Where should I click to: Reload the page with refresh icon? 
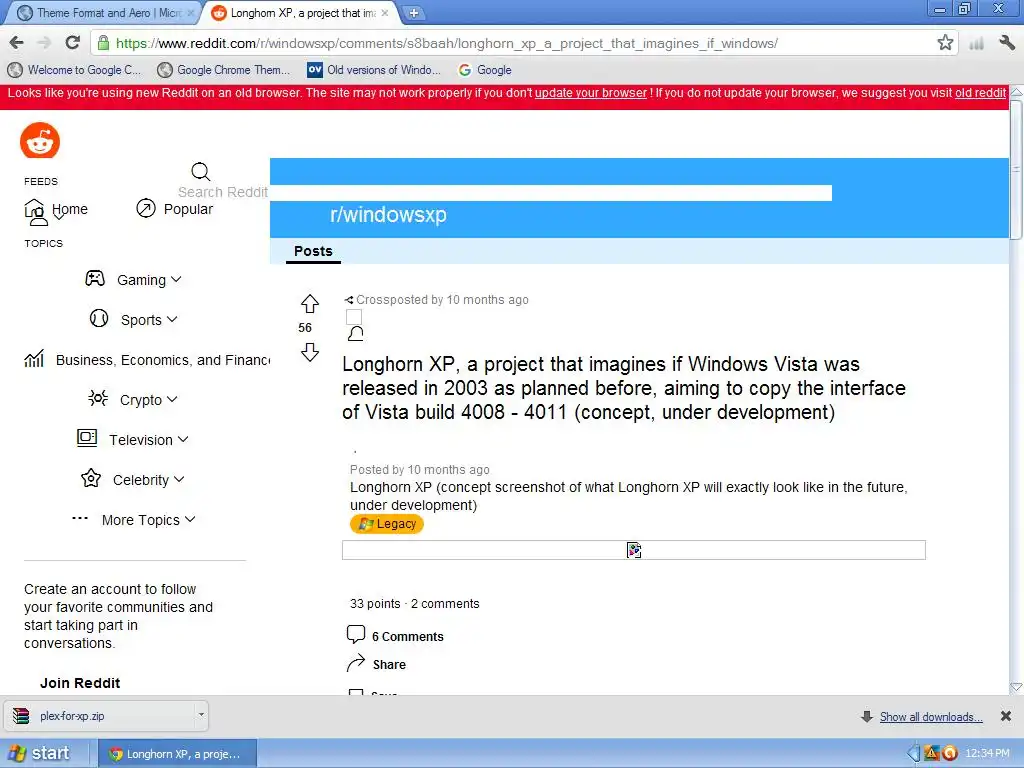72,43
